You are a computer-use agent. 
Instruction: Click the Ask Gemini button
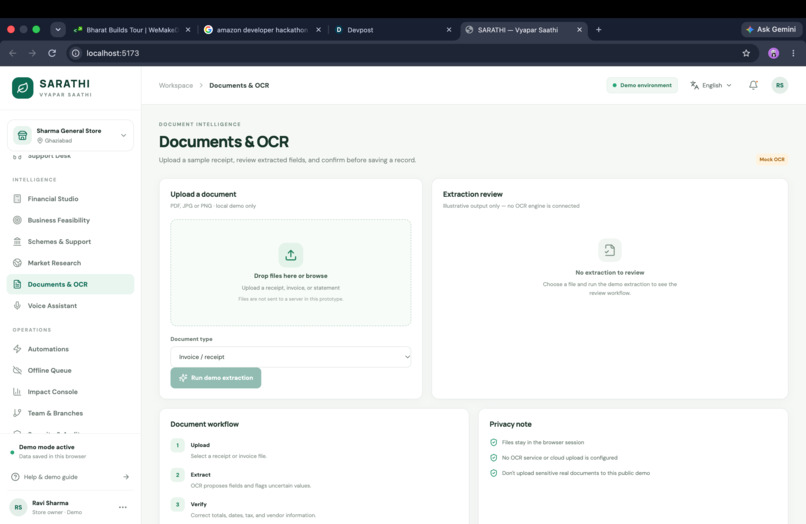coord(771,30)
